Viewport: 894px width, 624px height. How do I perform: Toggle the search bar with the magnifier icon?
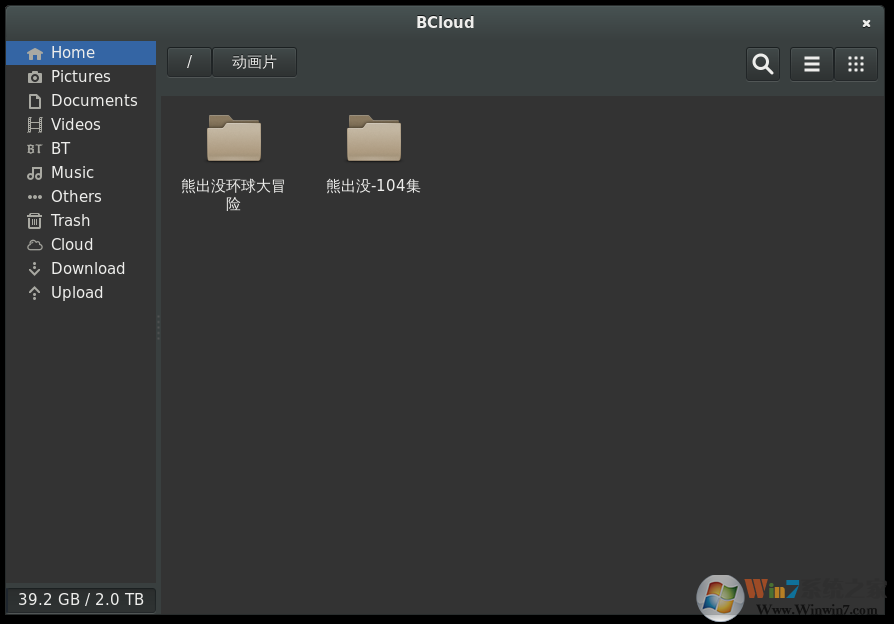762,63
